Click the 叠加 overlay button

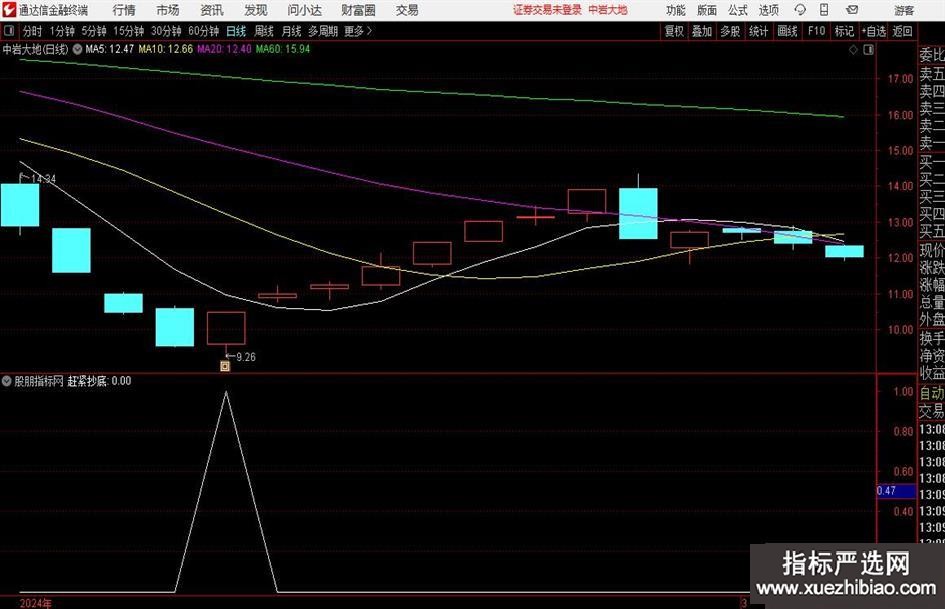702,31
